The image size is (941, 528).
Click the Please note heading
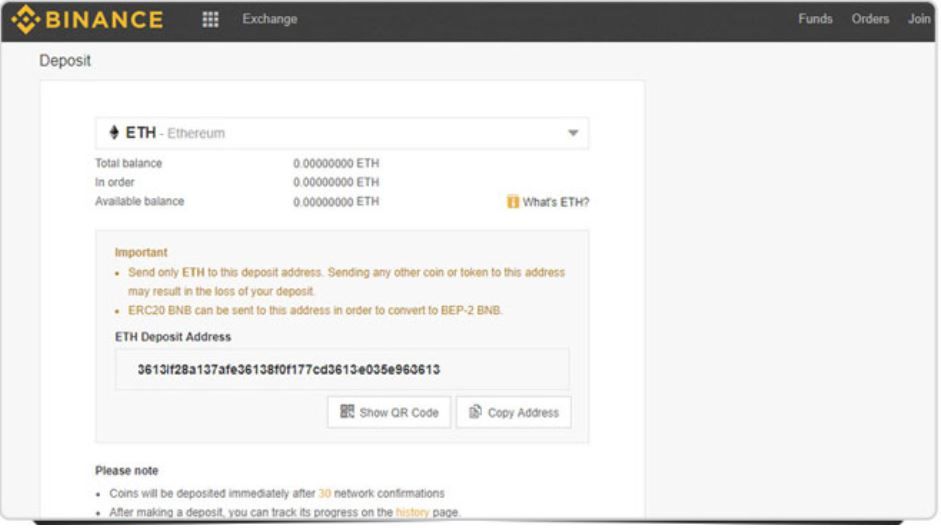pos(127,471)
